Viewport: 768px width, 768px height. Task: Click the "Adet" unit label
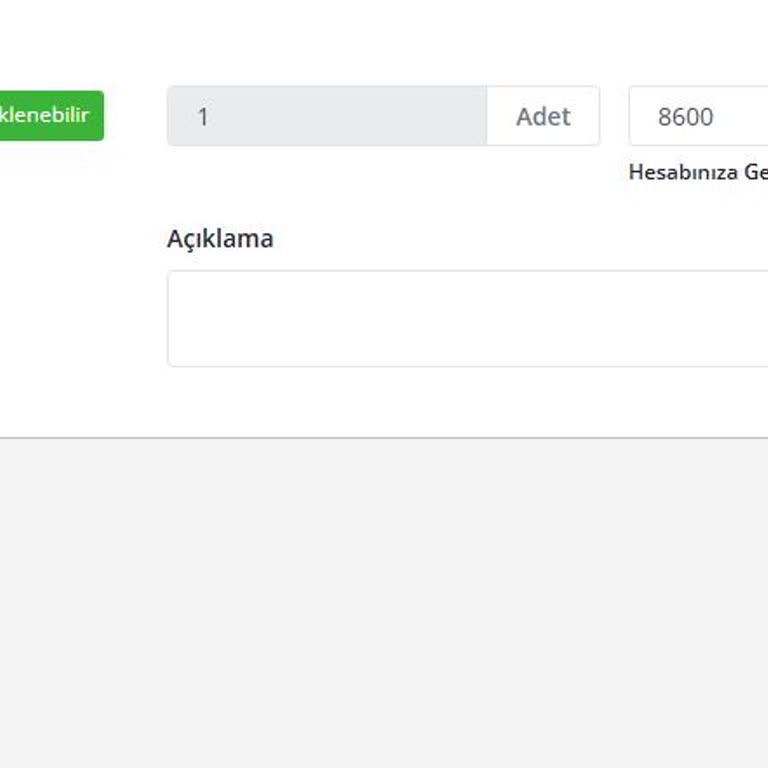click(543, 116)
